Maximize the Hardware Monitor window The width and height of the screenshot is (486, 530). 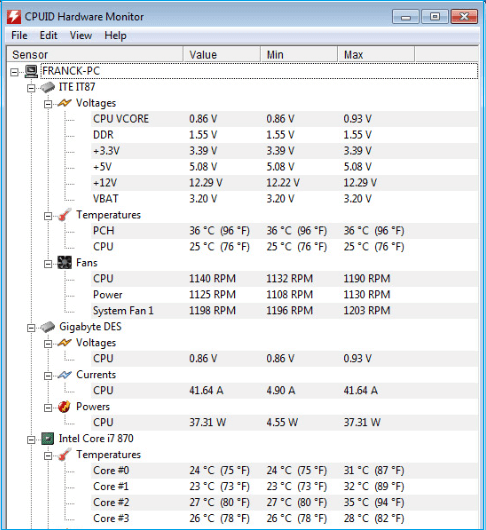(435, 17)
